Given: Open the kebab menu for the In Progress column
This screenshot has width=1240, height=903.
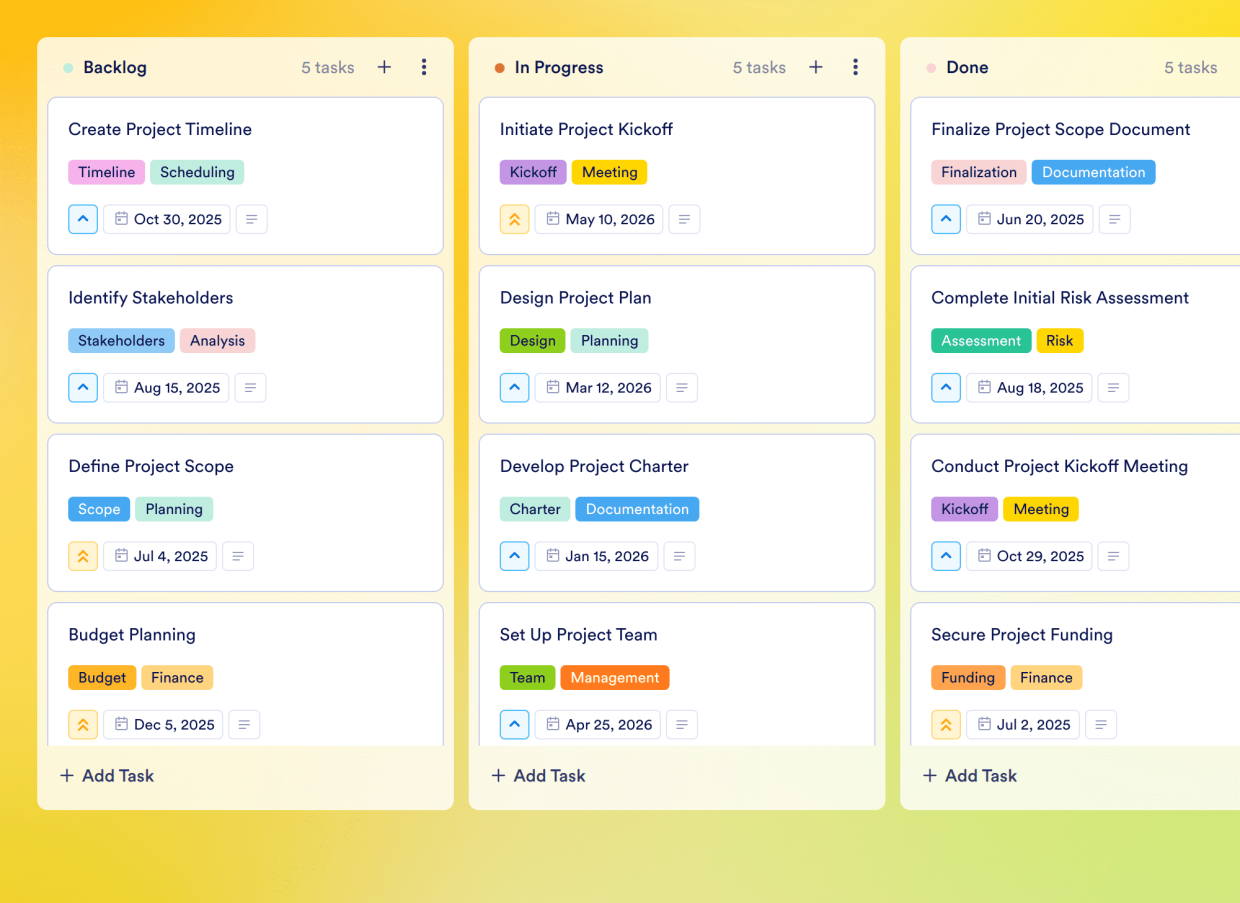Looking at the screenshot, I should coord(856,67).
